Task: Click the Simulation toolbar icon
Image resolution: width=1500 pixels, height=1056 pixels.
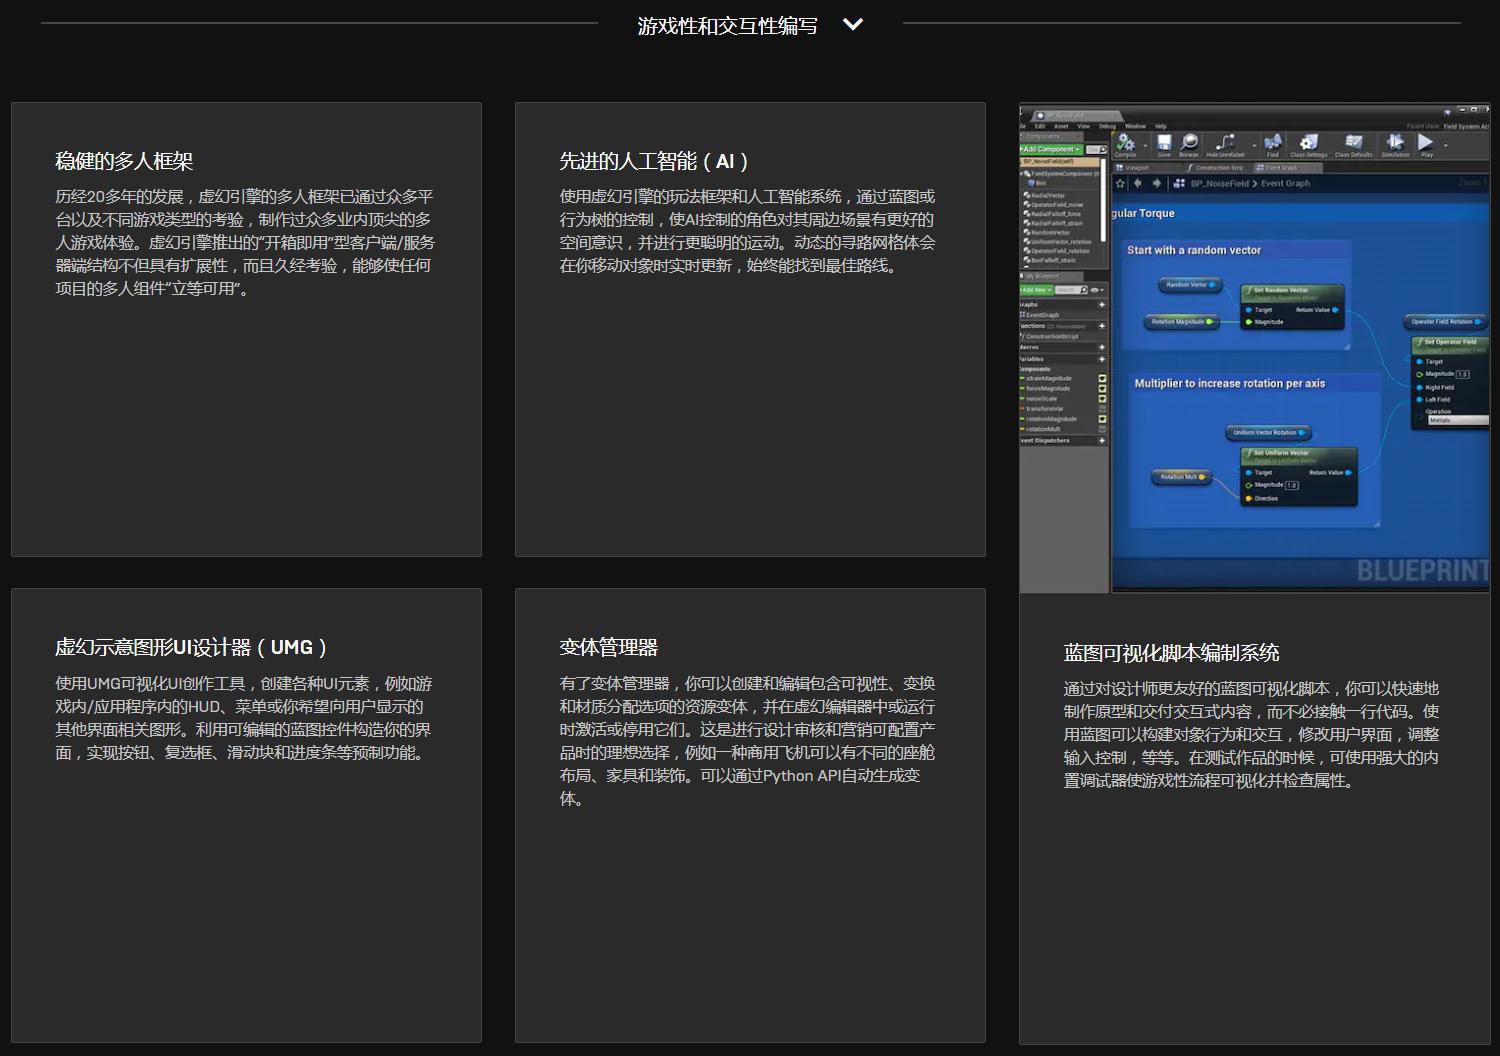Action: coord(1395,143)
